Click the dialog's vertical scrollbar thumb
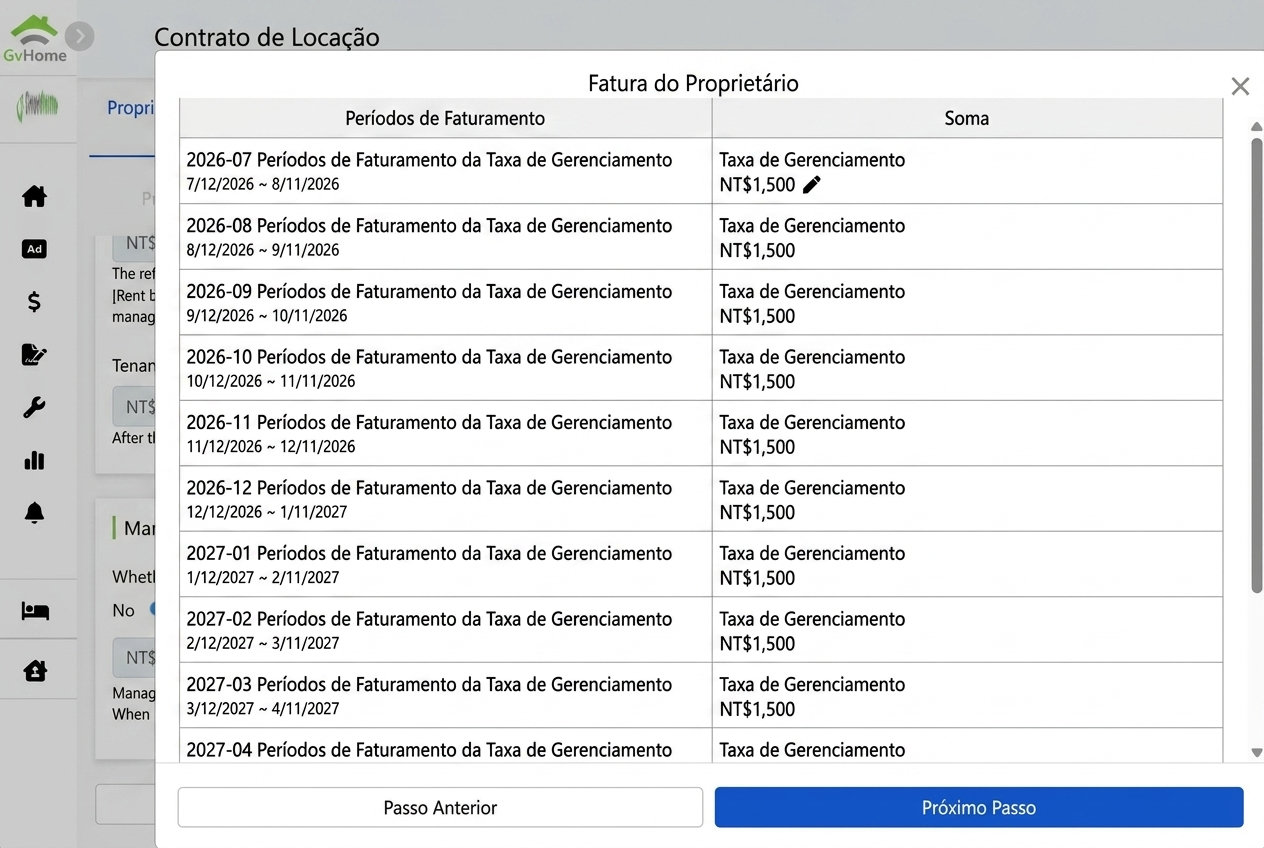Screen dimensions: 1264x848 (1256, 364)
